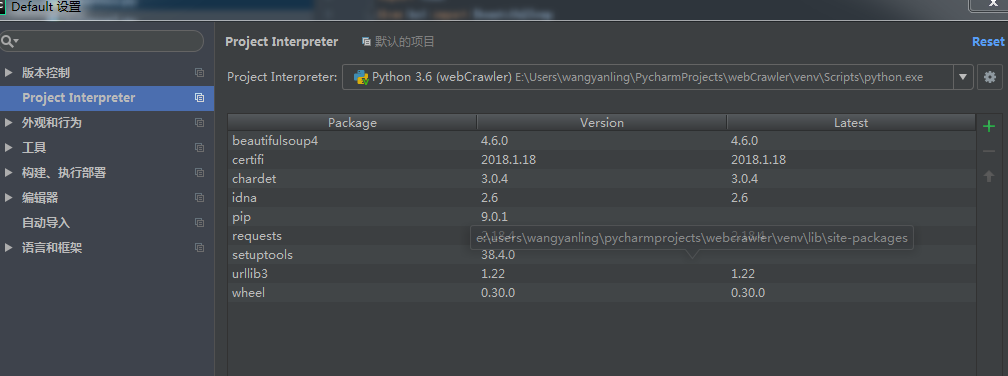Click the Latest column header
The height and width of the screenshot is (376, 1008).
coord(851,123)
